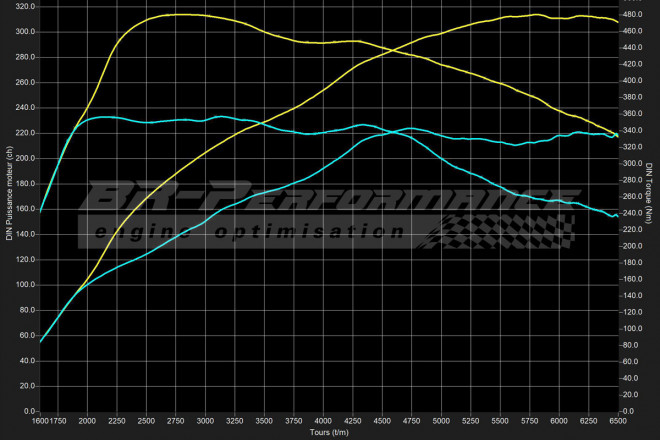Select the "Tours (t/m)" x-axis title
The image size is (660, 440).
coord(328,433)
